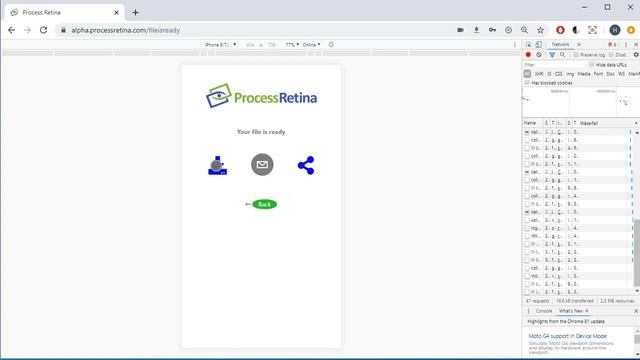Bookmark this page with the star

point(540,30)
